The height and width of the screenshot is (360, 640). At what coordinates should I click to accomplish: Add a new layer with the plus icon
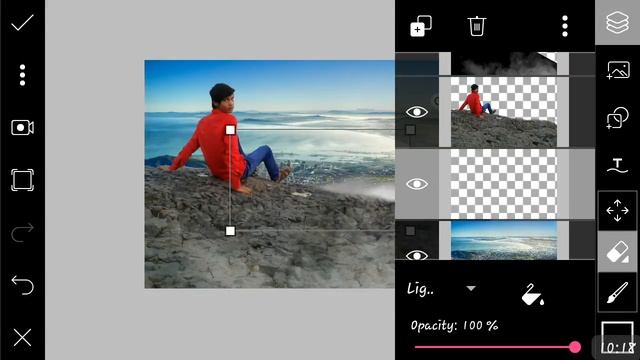pyautogui.click(x=421, y=26)
